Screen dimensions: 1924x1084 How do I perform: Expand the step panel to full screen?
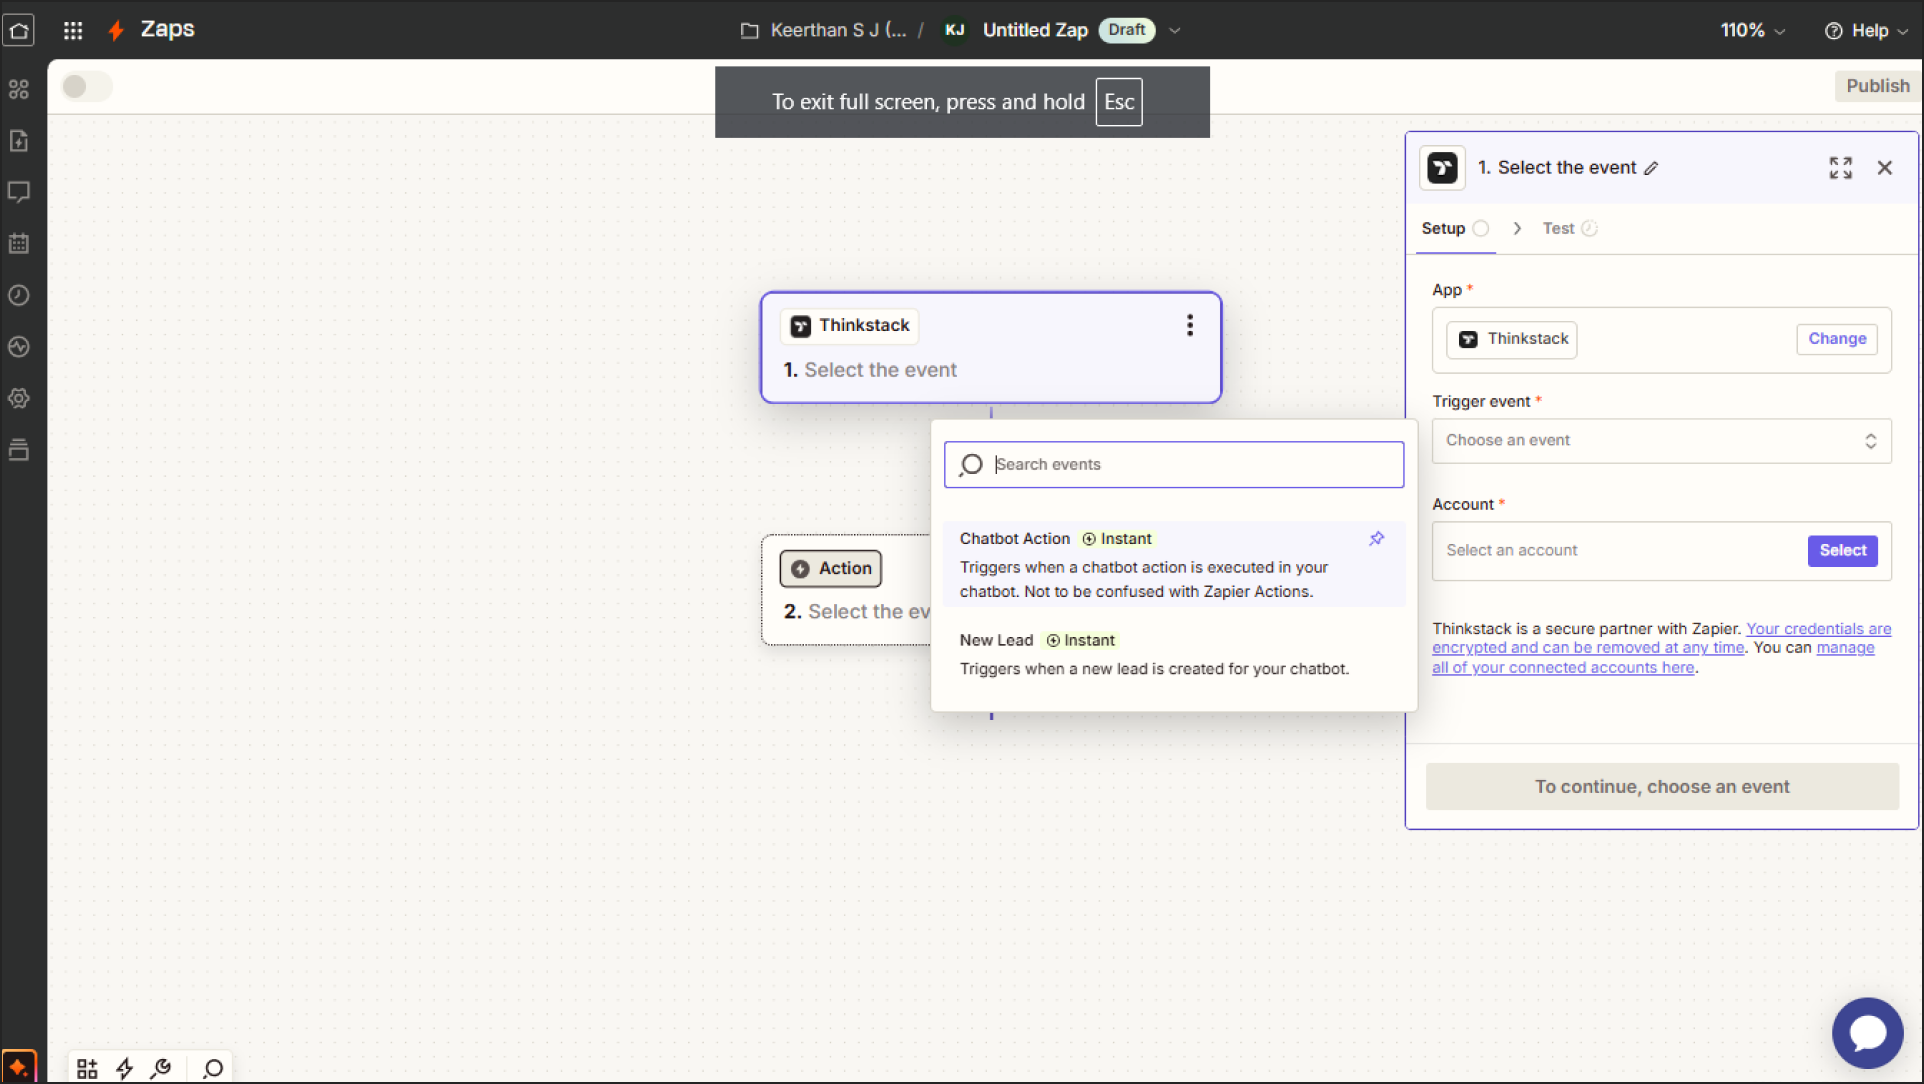tap(1841, 168)
